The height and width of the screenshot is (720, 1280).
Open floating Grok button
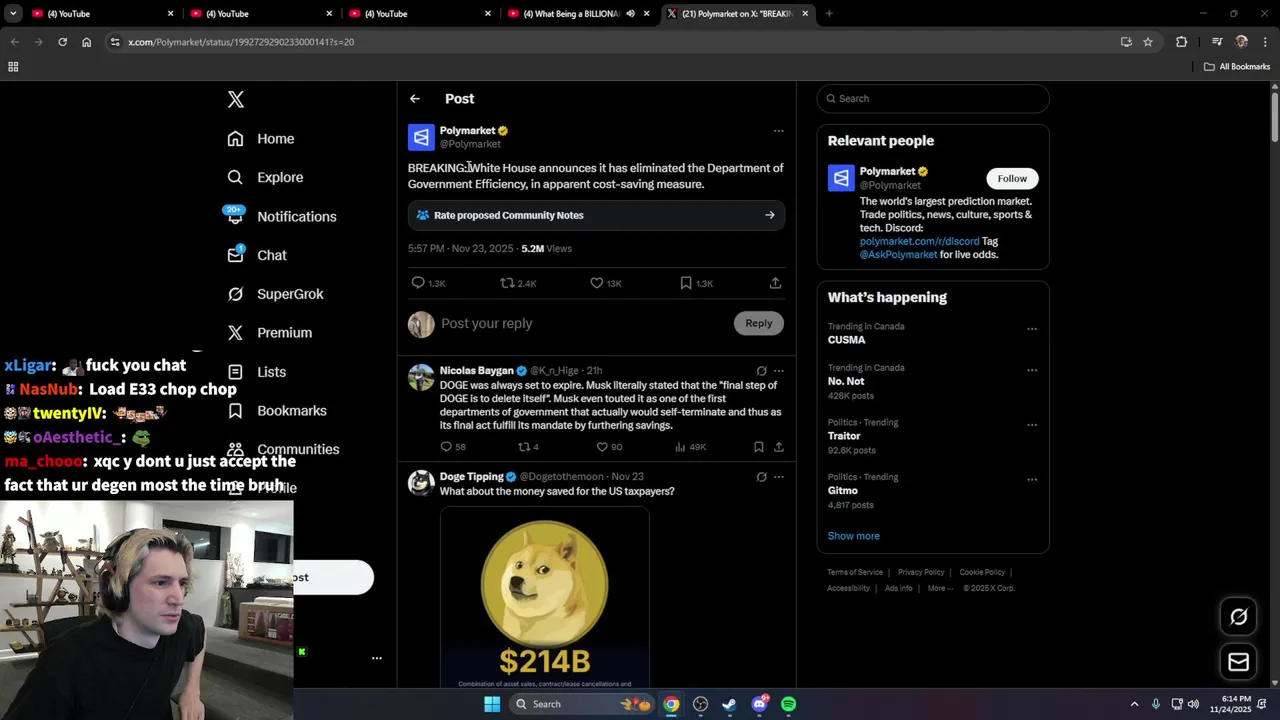(x=1238, y=617)
